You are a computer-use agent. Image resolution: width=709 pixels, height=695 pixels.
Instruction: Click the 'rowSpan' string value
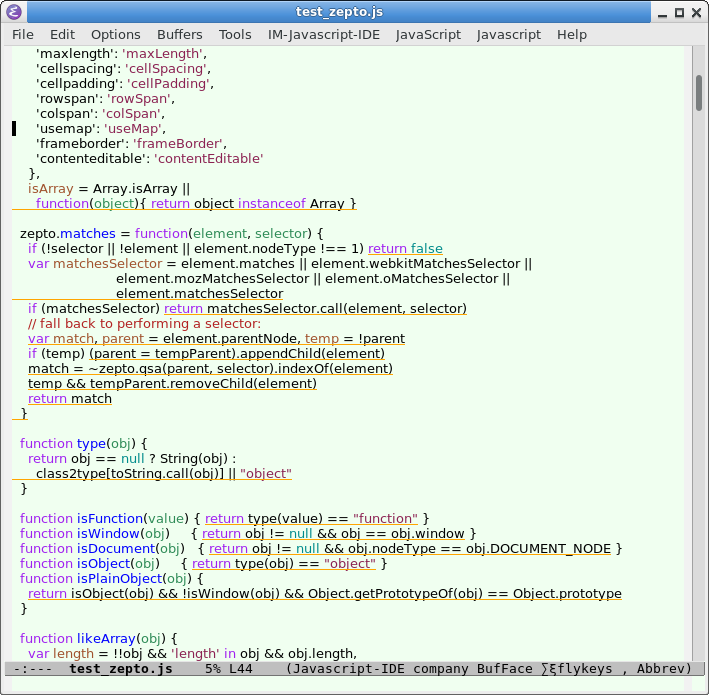pos(139,99)
